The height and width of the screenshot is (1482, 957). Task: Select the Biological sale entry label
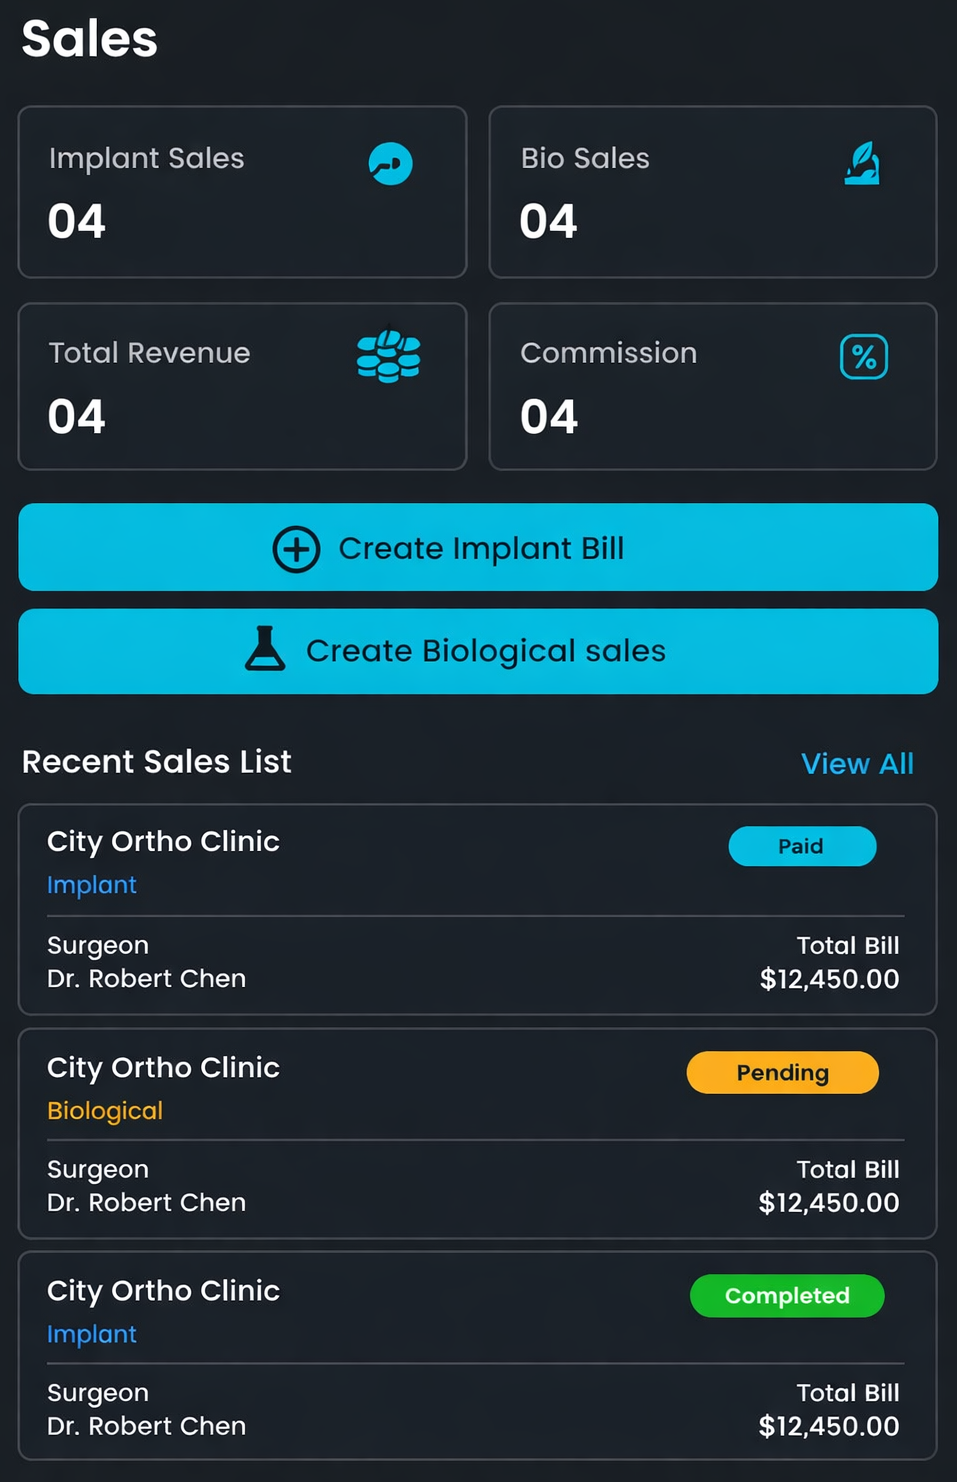coord(105,1111)
